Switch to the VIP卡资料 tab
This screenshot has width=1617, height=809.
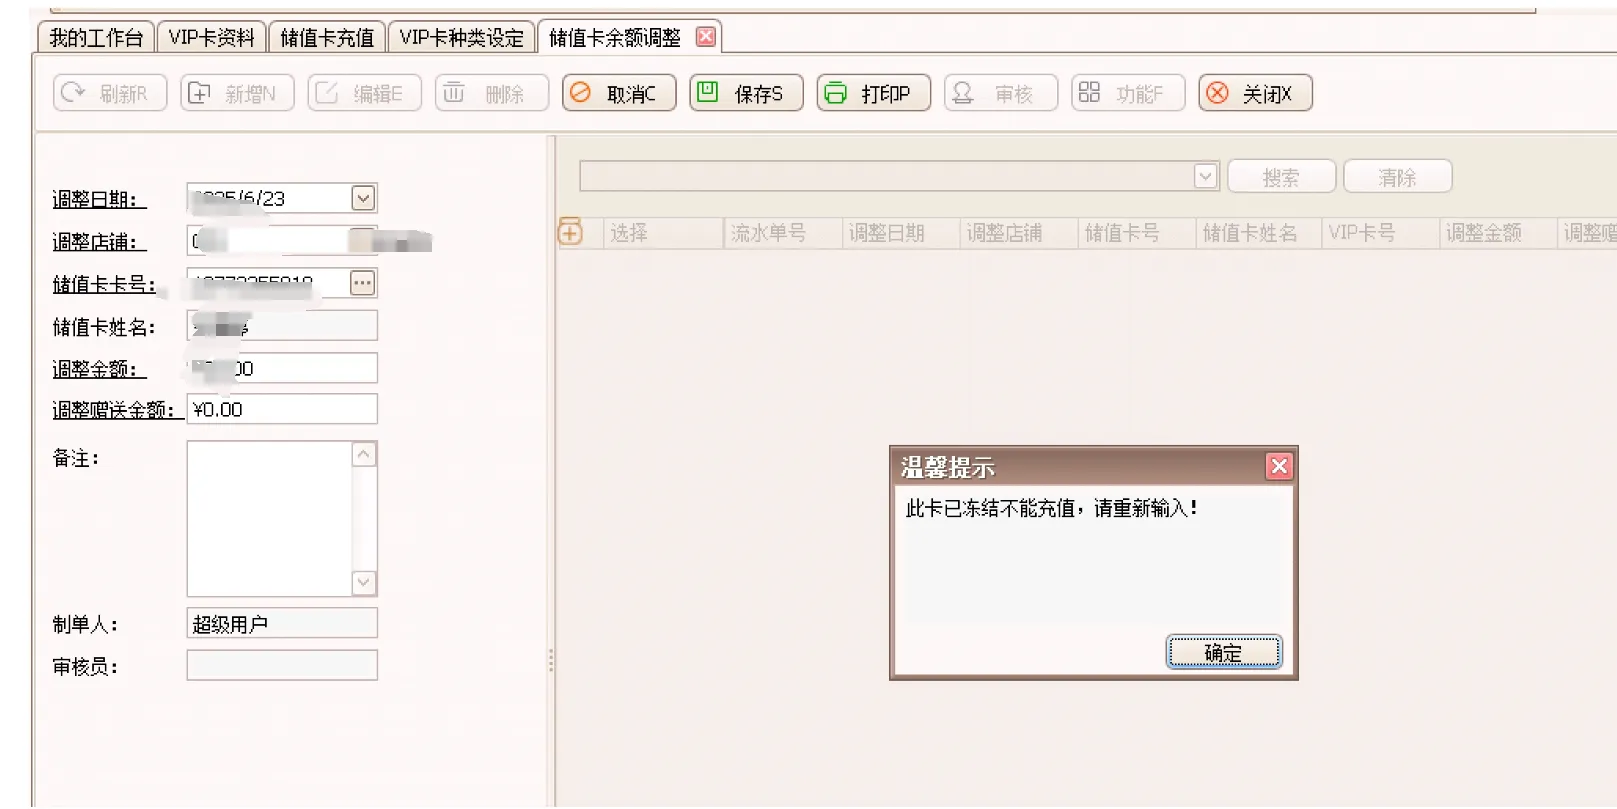(211, 38)
